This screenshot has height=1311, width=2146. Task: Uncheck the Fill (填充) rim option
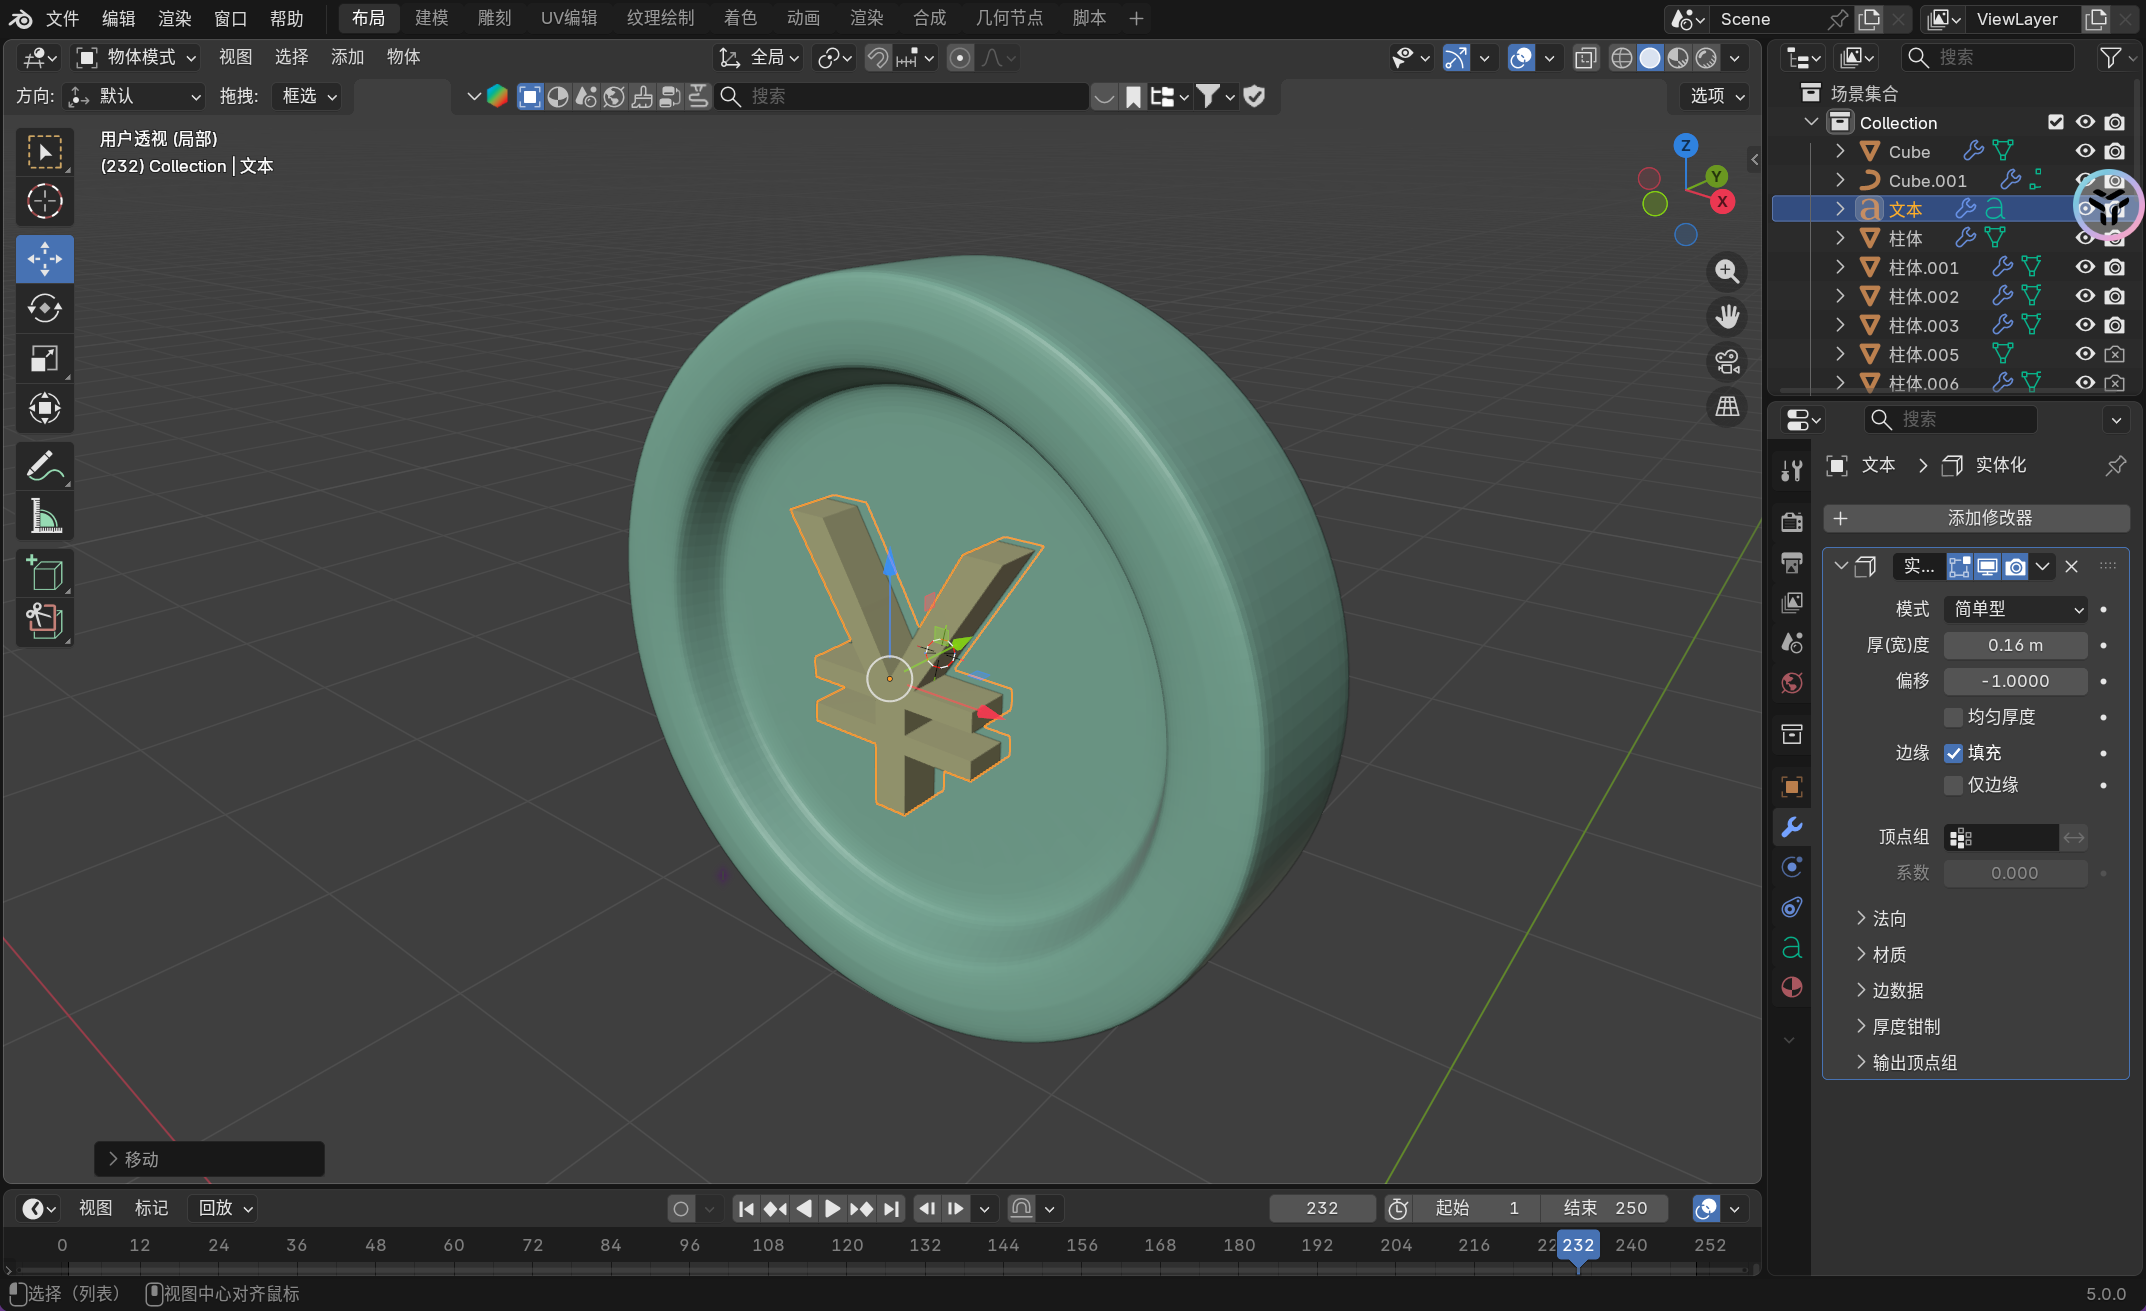1953,753
